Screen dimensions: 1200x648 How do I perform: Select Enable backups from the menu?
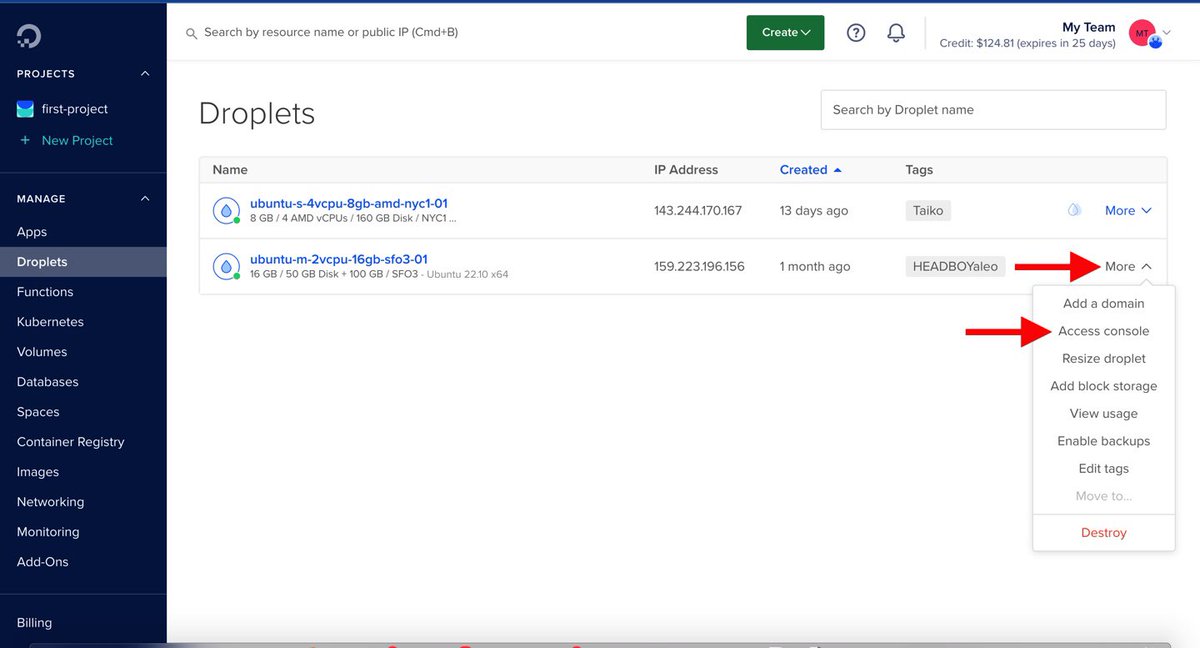[1103, 440]
